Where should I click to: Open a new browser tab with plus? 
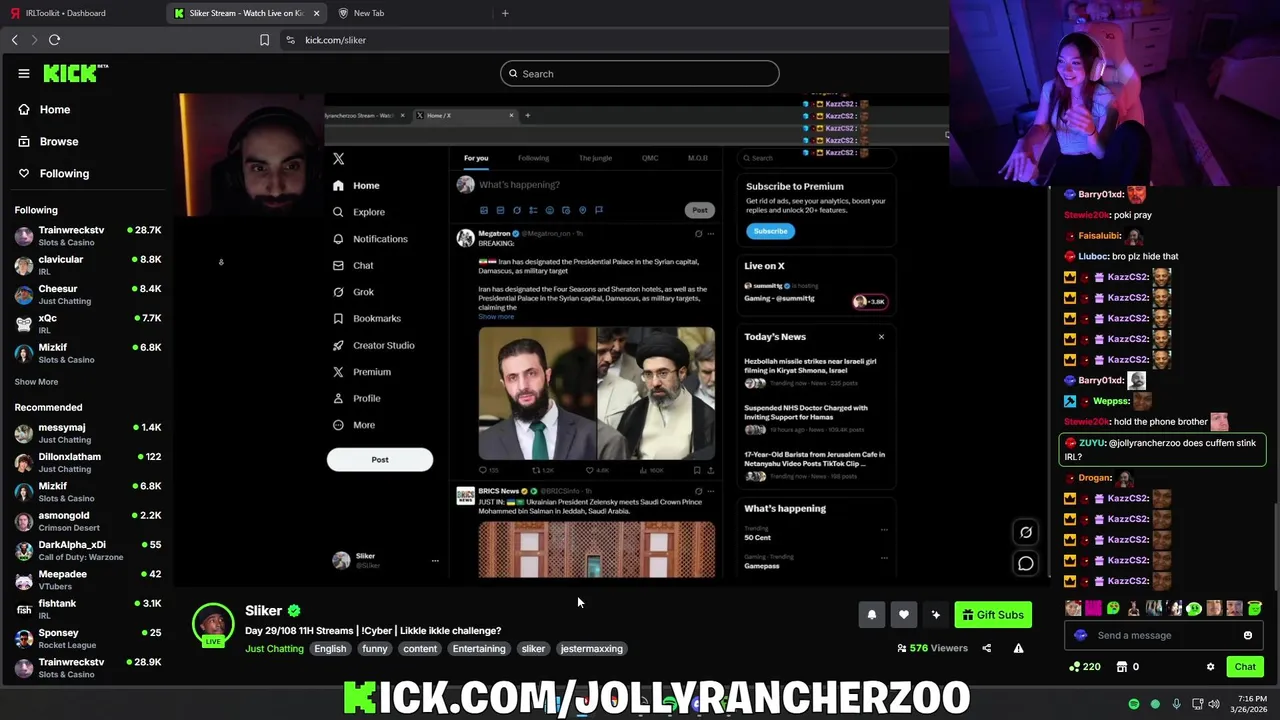(505, 13)
